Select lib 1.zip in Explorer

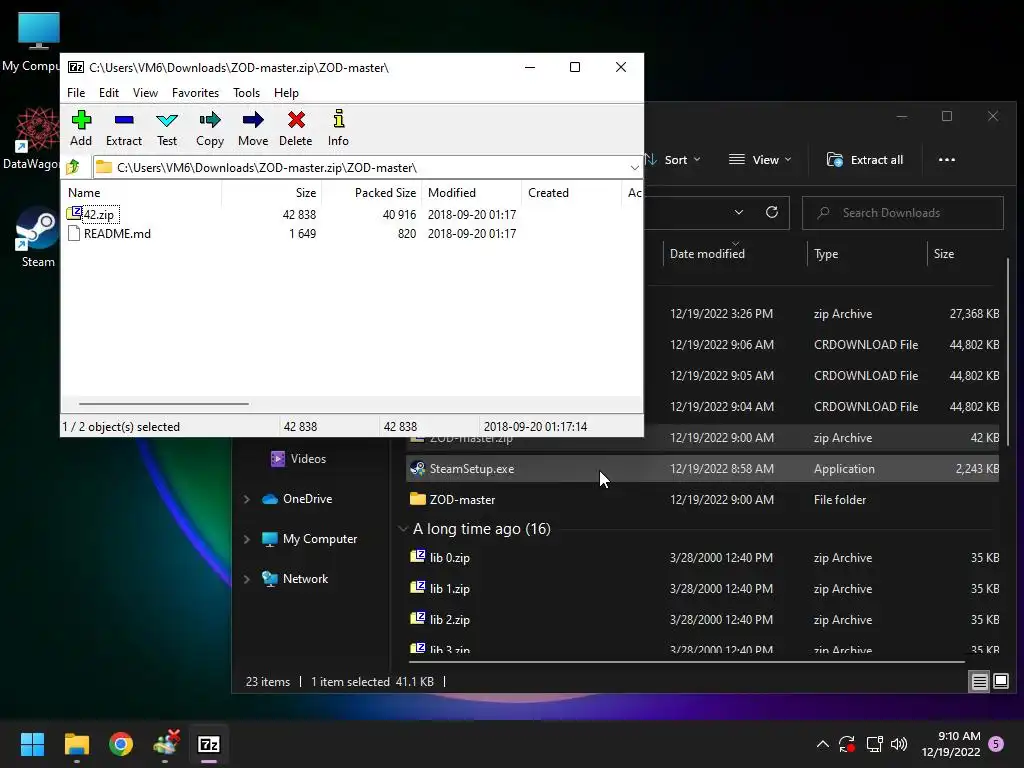tap(702, 588)
